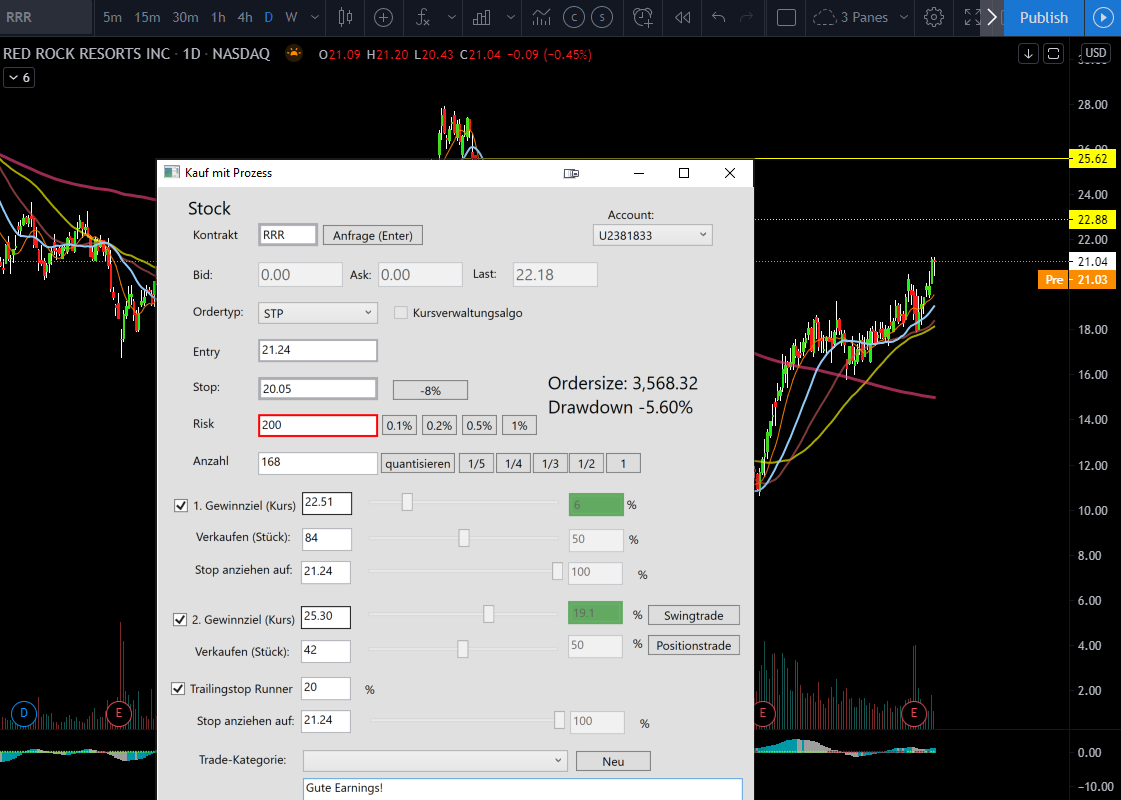
Task: Open the Account U2381833 dropdown
Action: pos(652,234)
